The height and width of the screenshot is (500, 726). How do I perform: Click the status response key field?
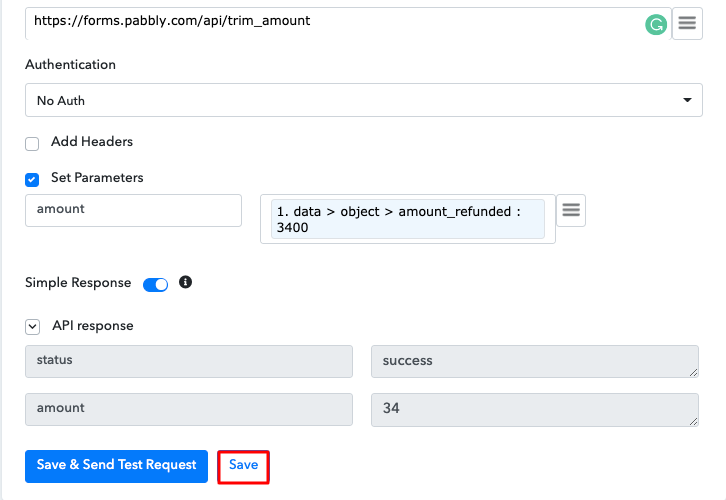189,361
